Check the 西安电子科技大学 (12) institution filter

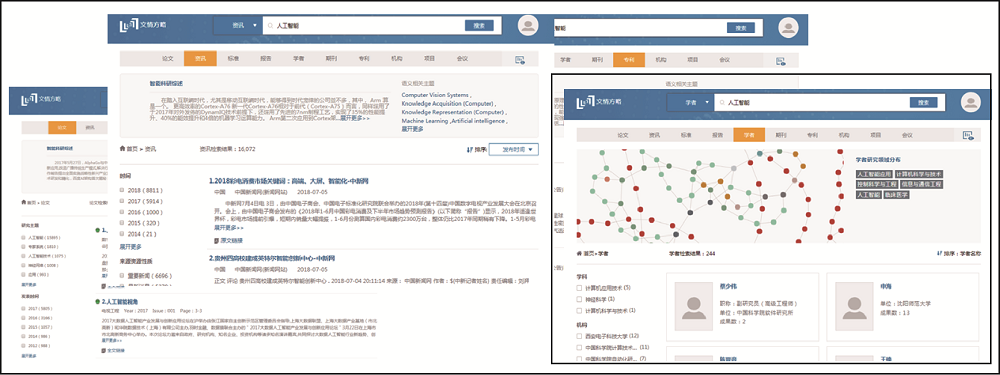click(579, 335)
